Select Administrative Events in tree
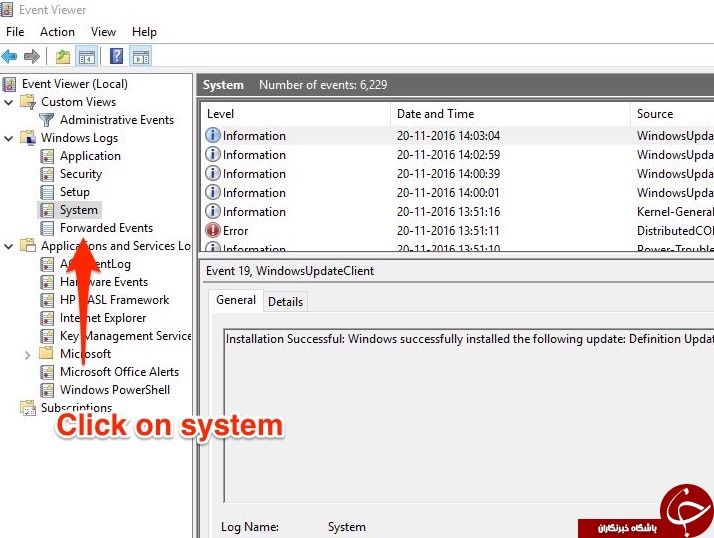 tap(117, 120)
